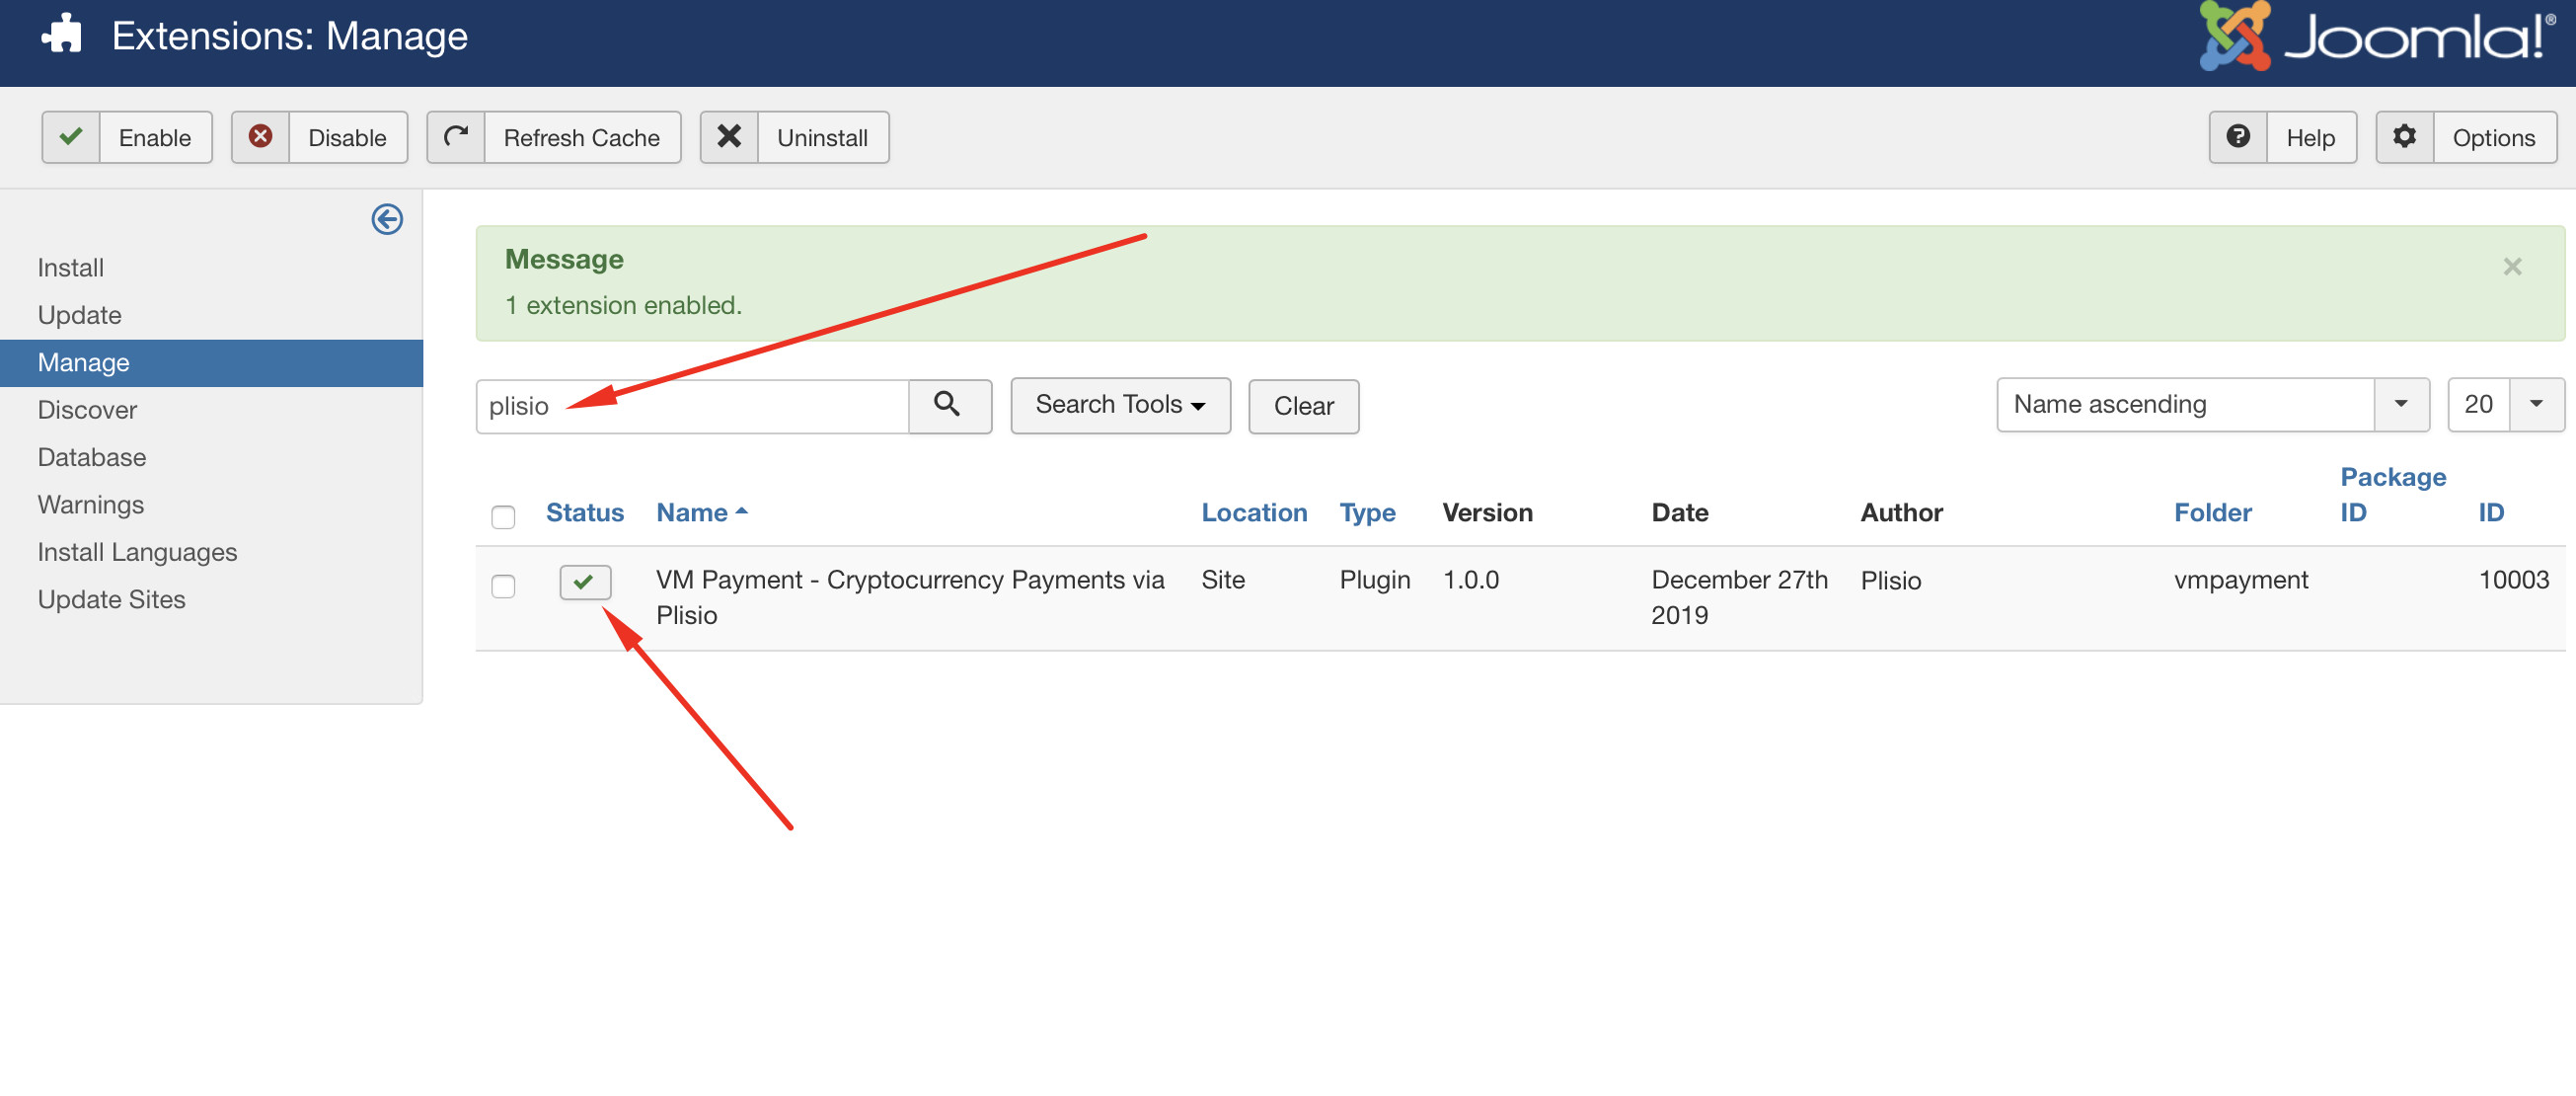Sort by Name column header
2576x1096 pixels.
[x=701, y=513]
